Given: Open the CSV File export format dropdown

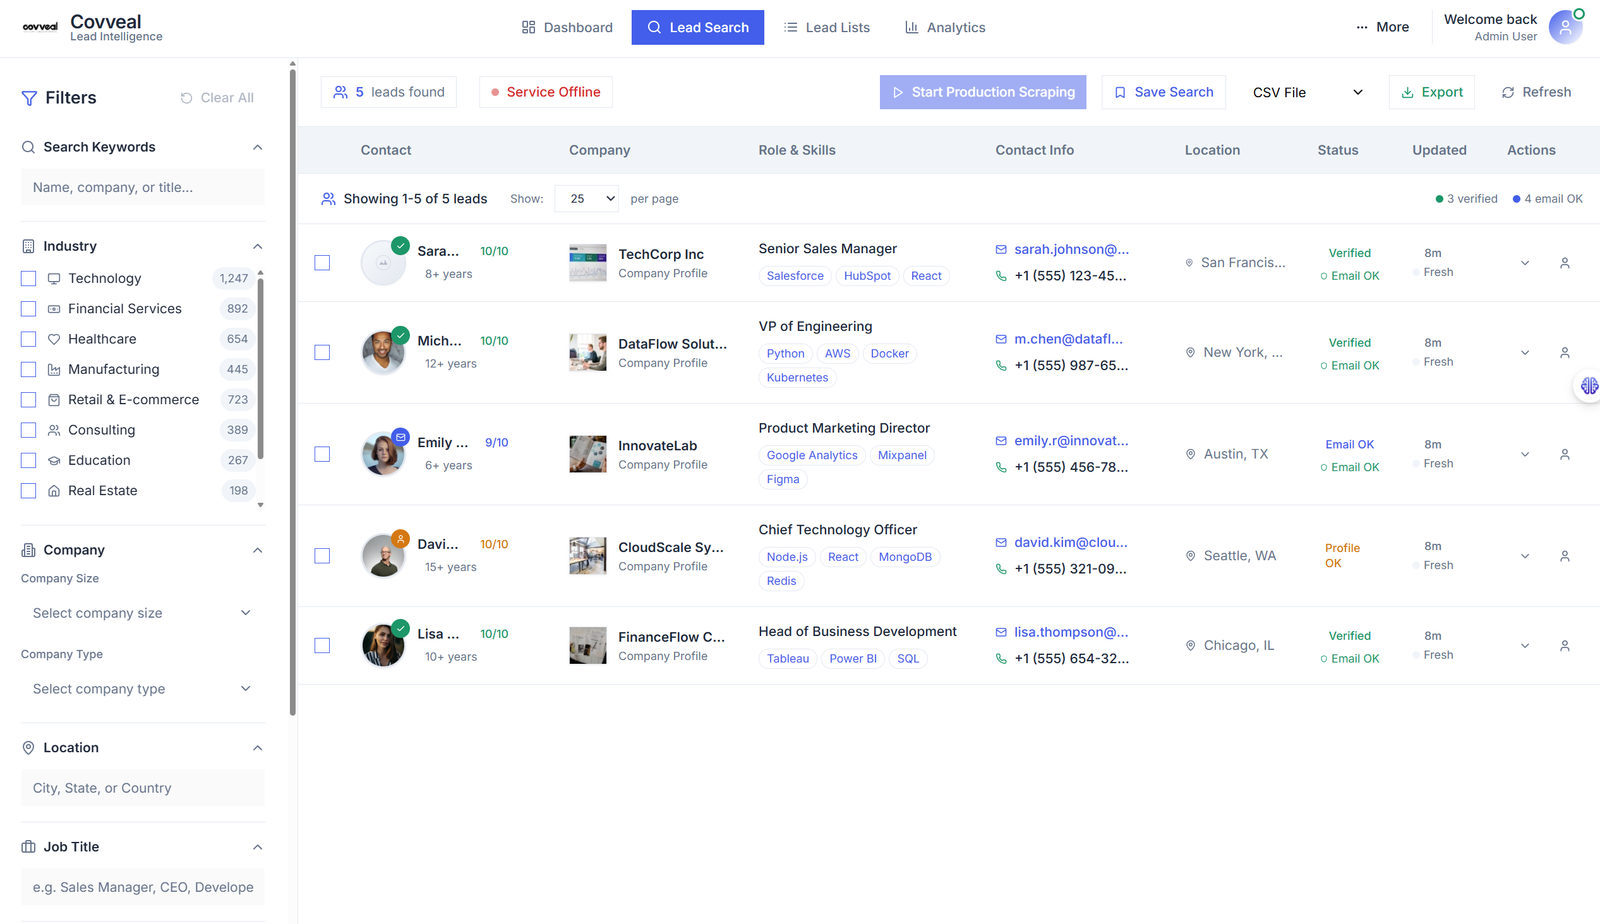Looking at the screenshot, I should click(x=1305, y=92).
